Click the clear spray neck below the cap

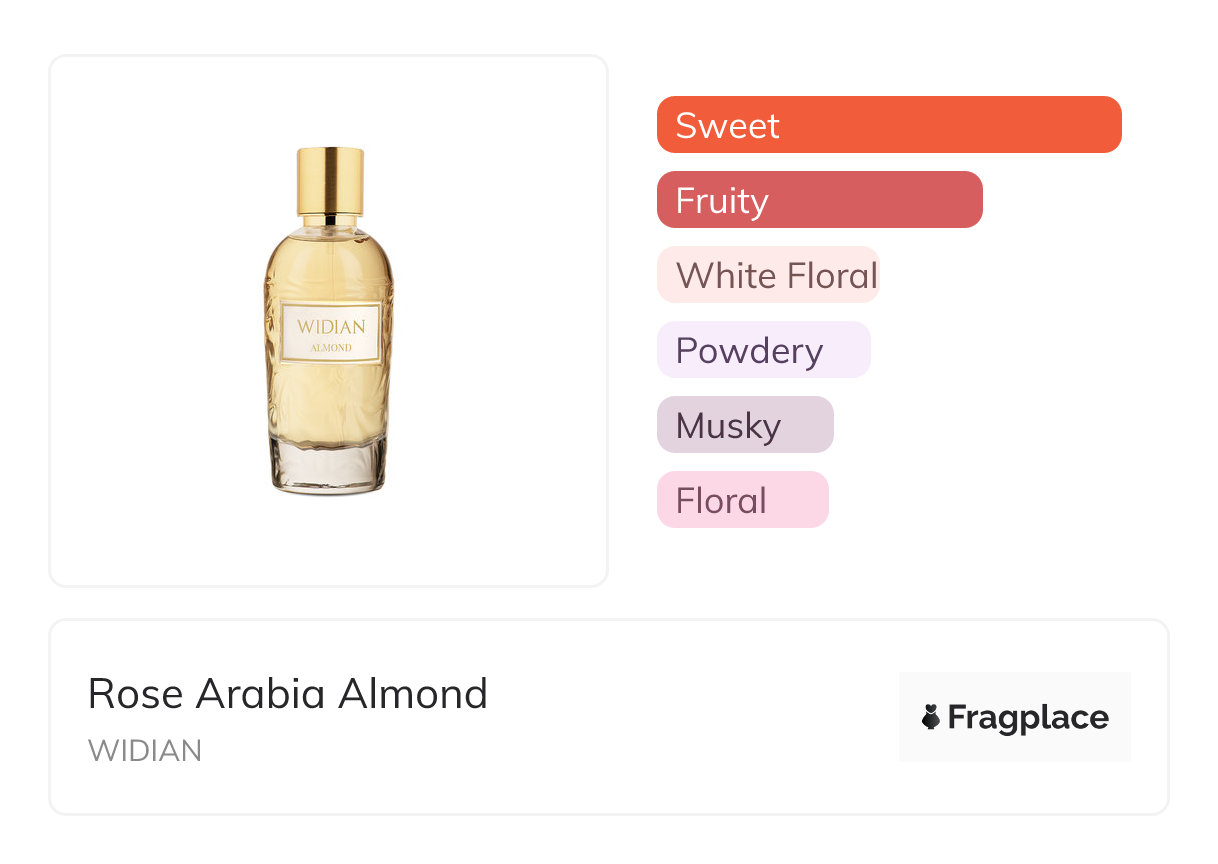coord(329,222)
